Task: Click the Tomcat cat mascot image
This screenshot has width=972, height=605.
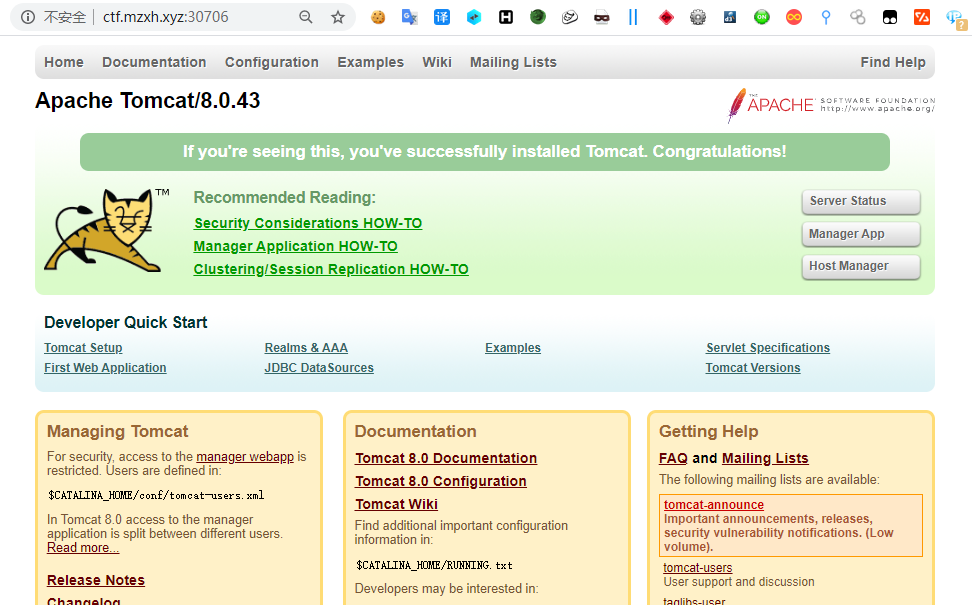Action: coord(106,230)
